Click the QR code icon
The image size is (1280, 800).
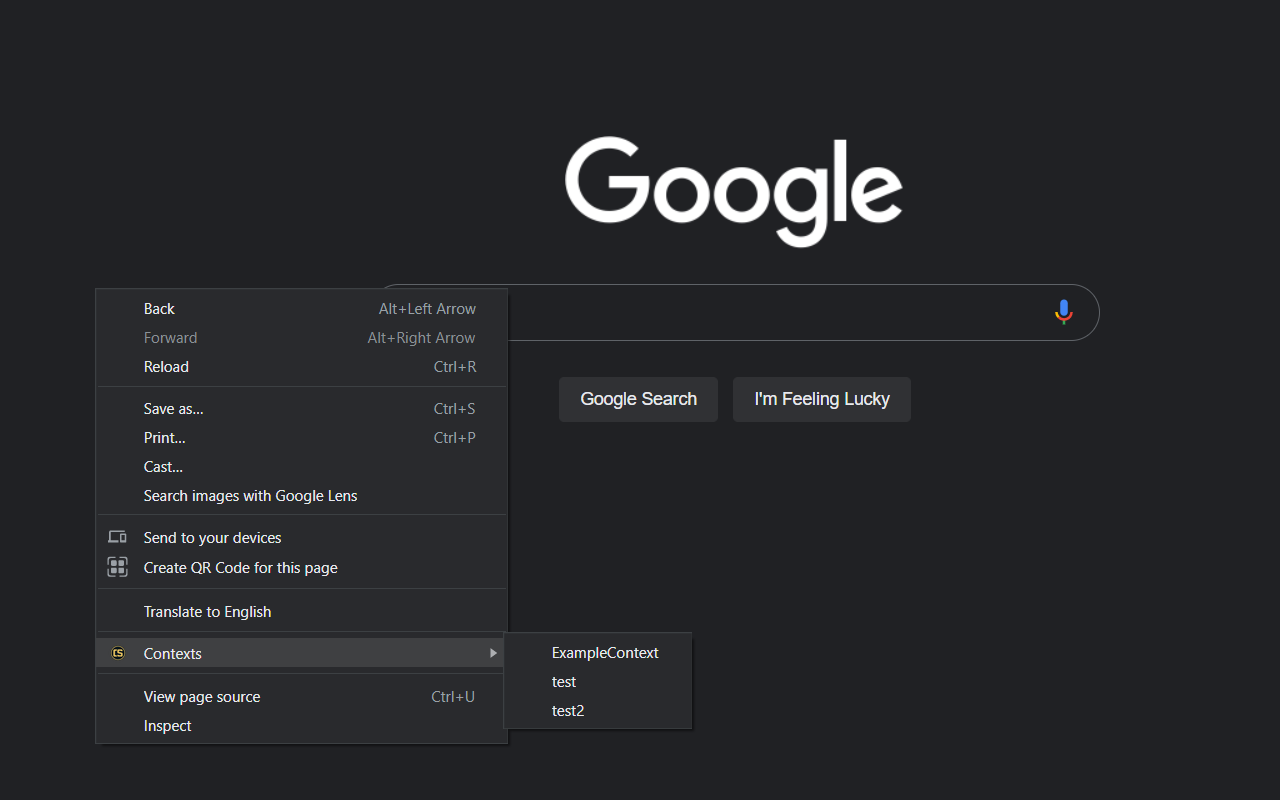point(118,567)
